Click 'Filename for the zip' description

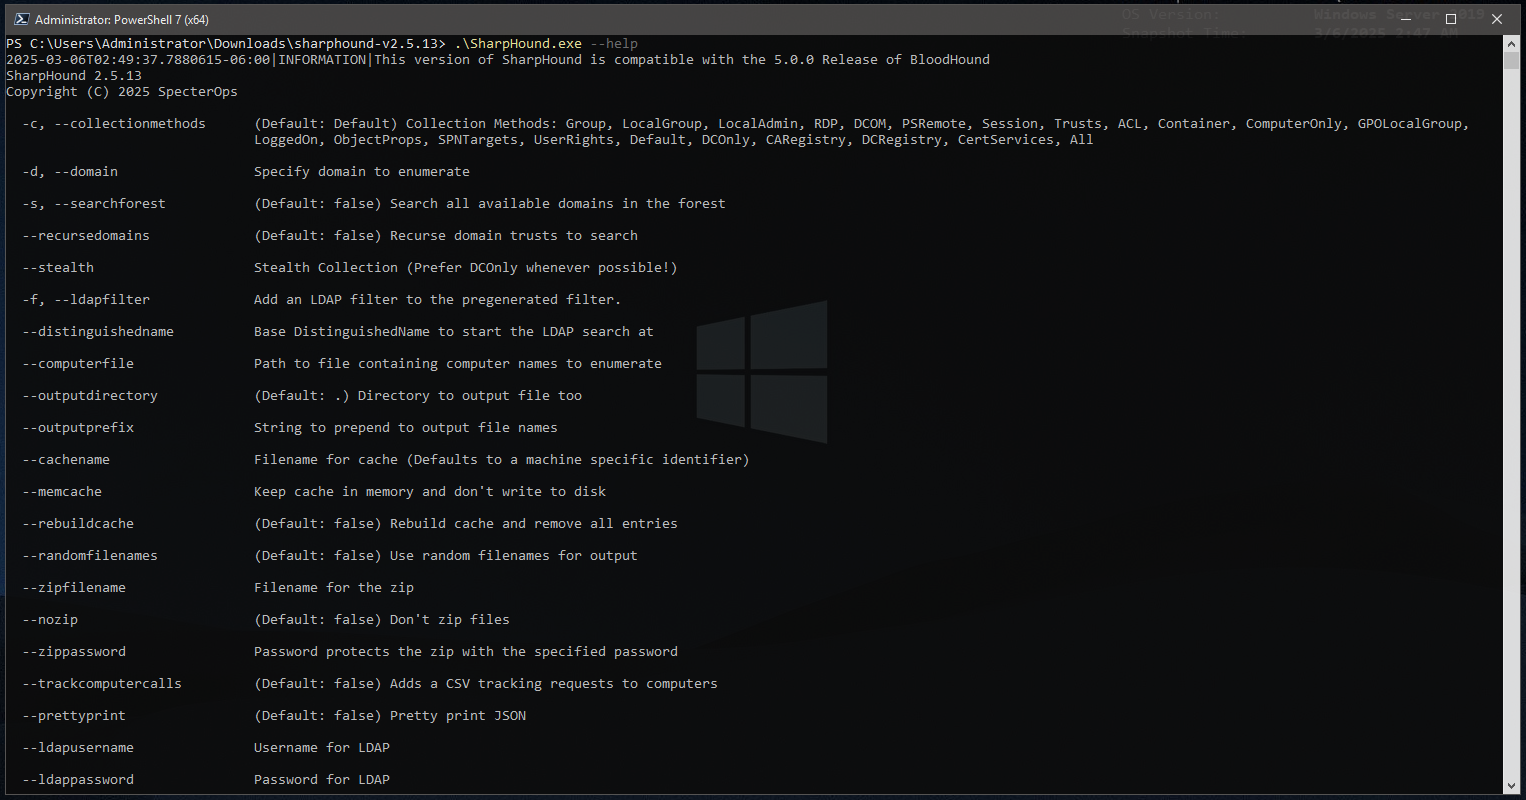tap(334, 588)
